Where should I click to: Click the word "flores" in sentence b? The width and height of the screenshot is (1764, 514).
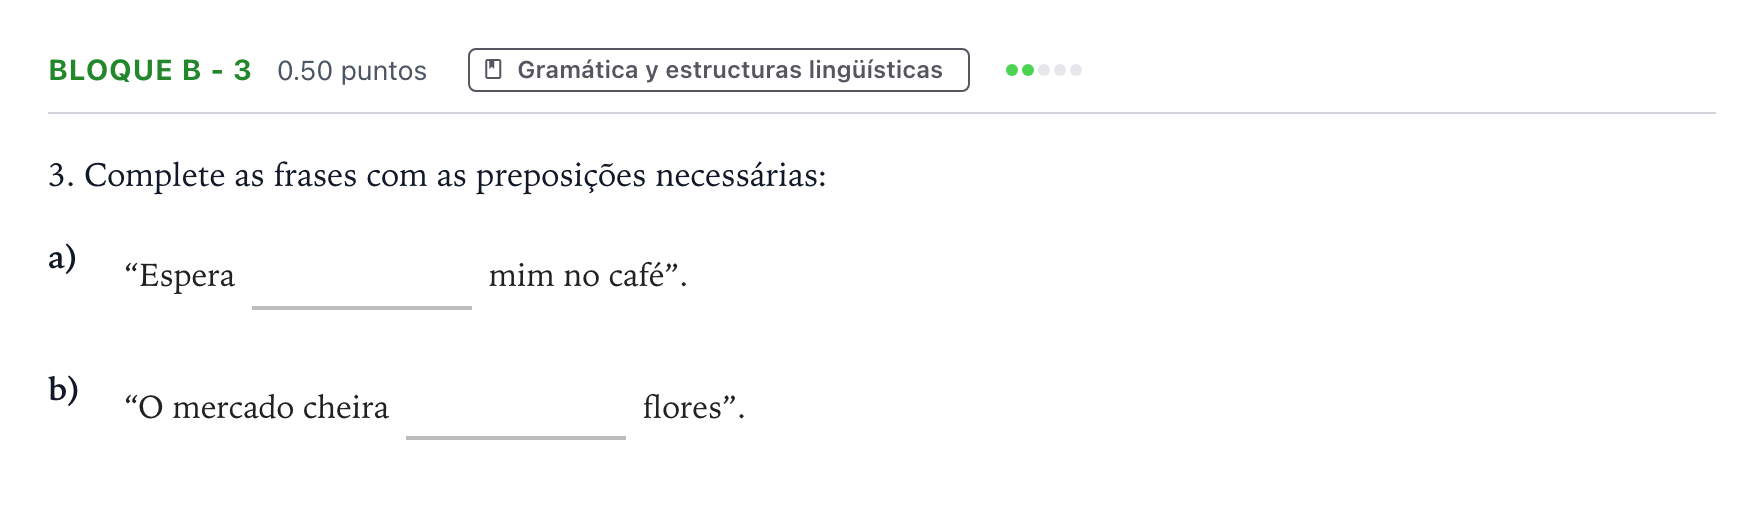pos(682,407)
